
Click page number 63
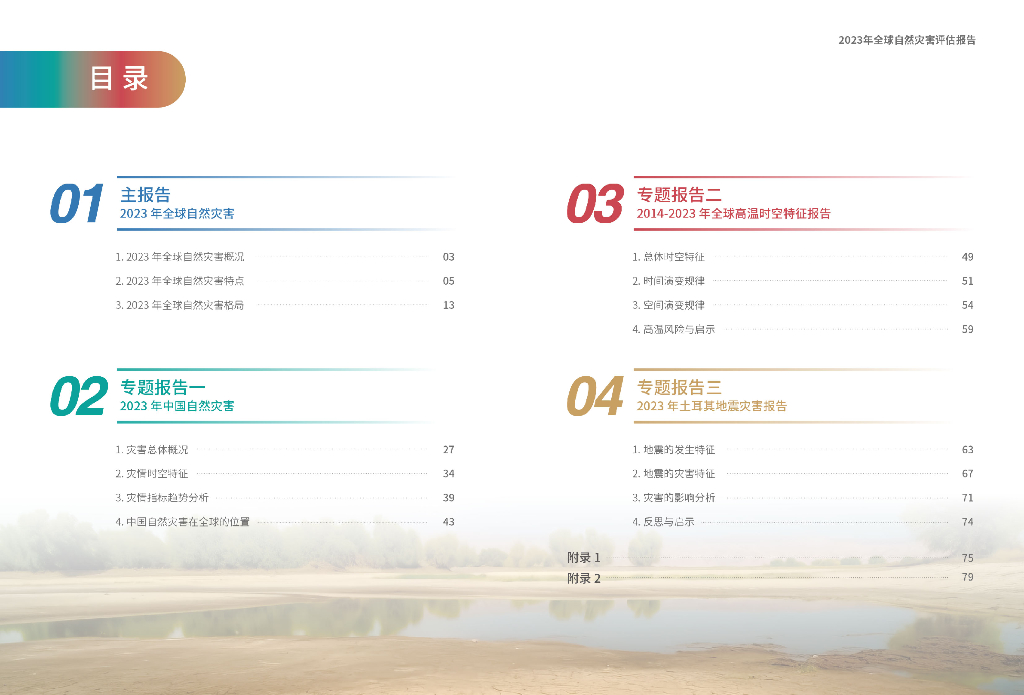click(x=968, y=449)
